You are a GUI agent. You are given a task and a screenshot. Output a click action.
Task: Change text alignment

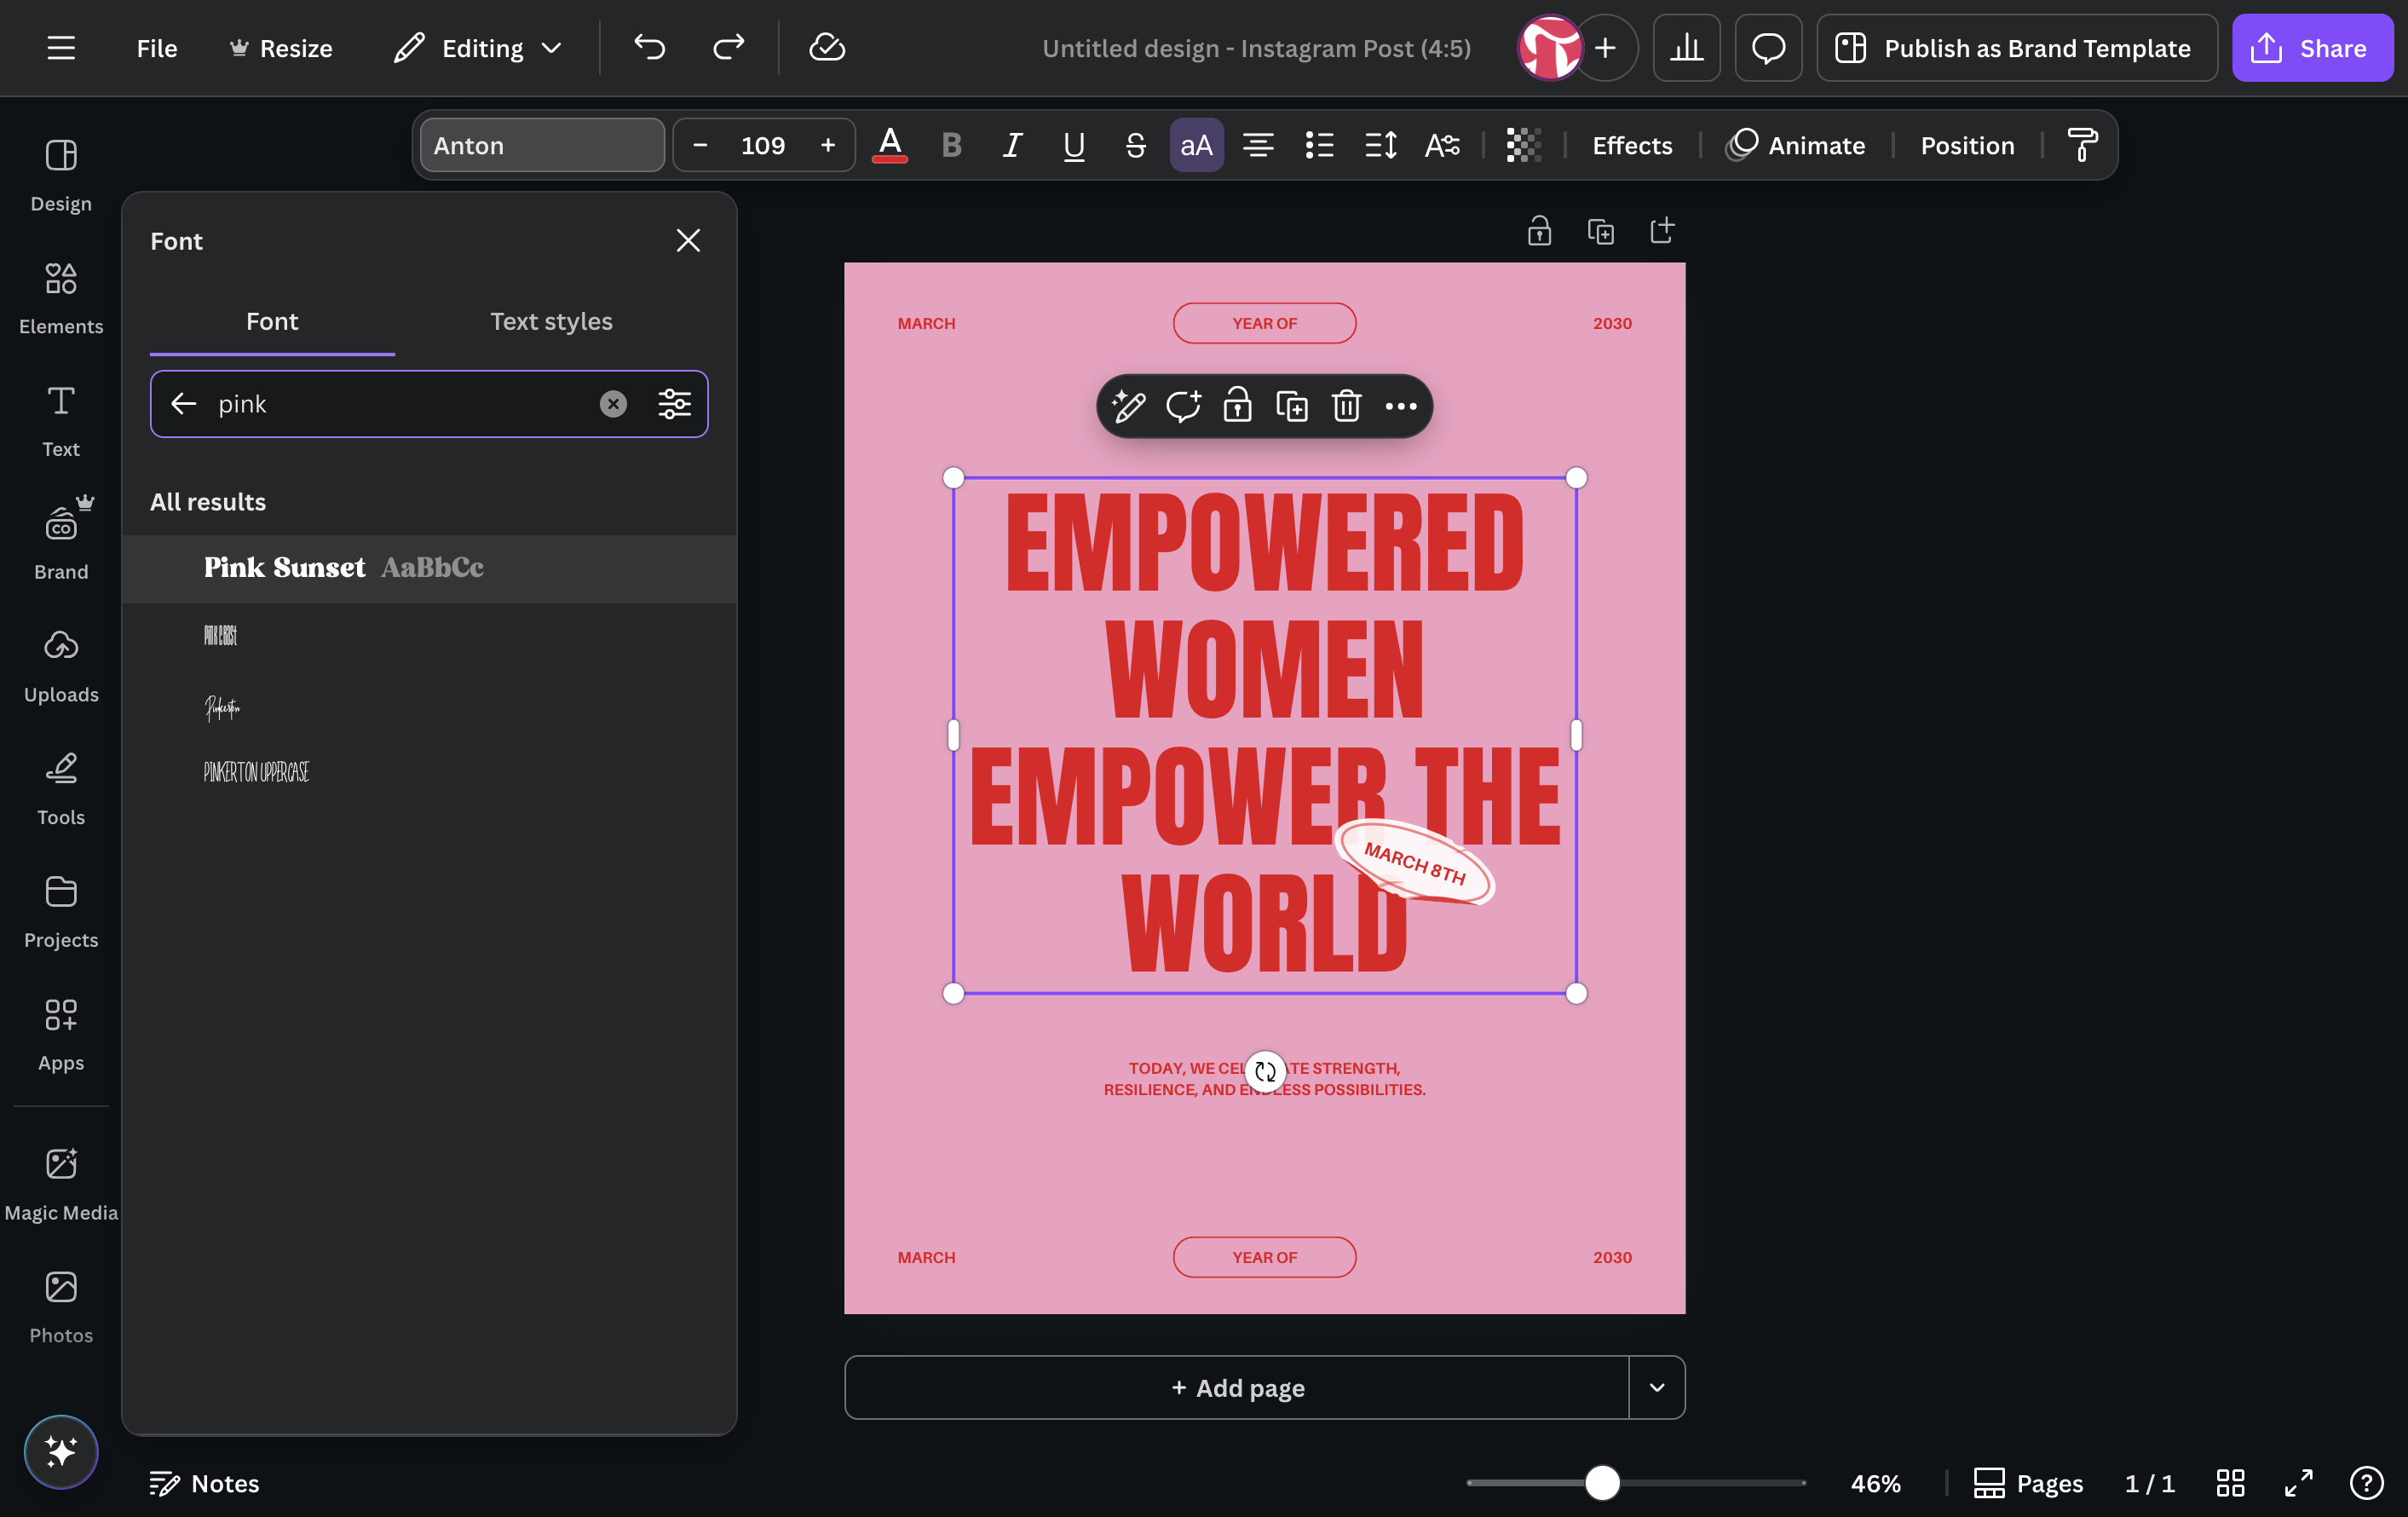pyautogui.click(x=1258, y=146)
